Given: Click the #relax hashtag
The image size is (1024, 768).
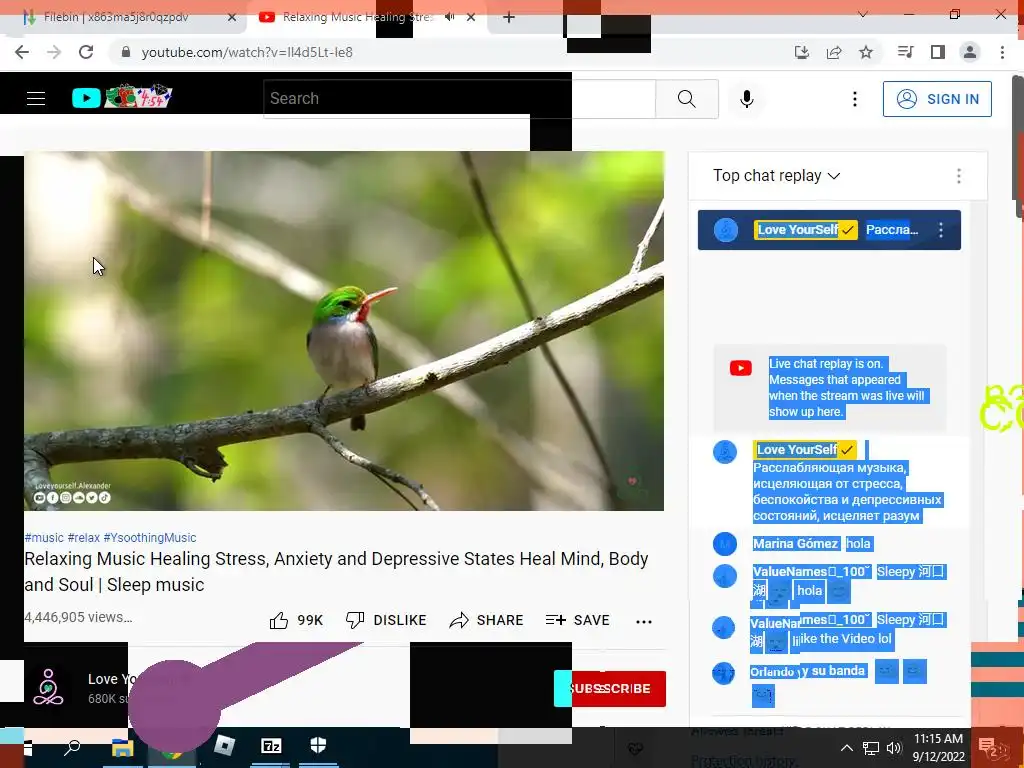Looking at the screenshot, I should [84, 537].
